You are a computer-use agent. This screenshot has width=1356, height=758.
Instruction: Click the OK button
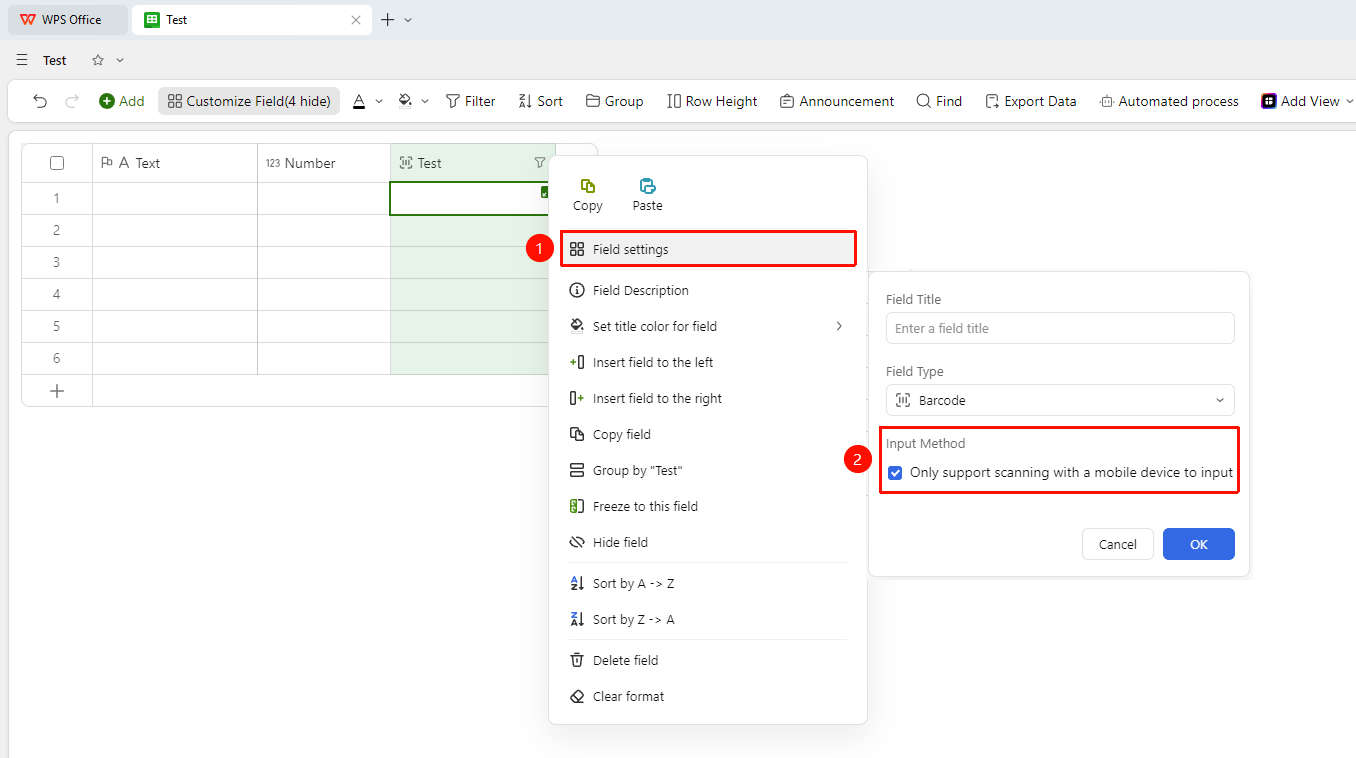(x=1199, y=544)
